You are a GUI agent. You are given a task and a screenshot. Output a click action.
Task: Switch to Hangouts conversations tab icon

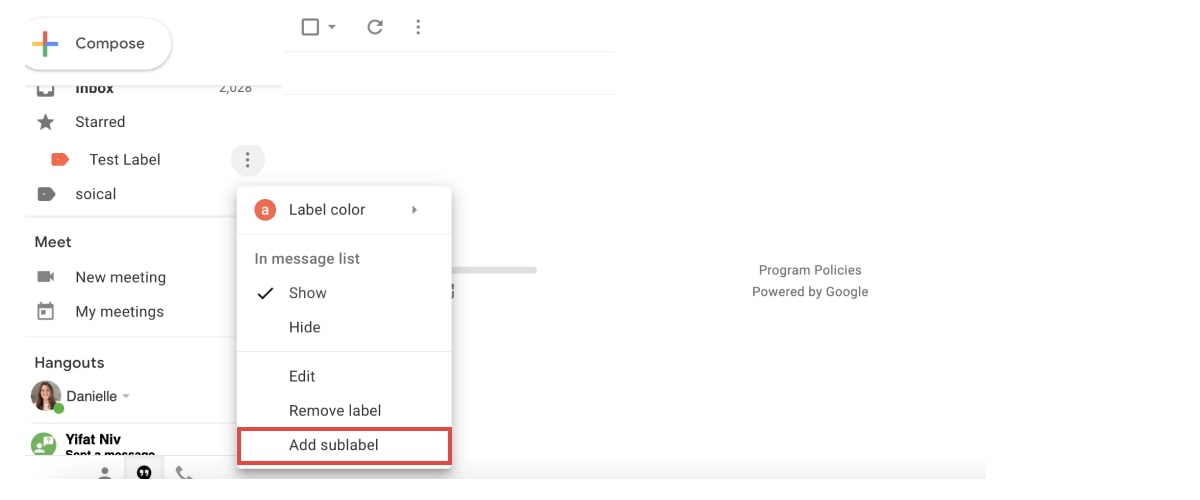[144, 472]
